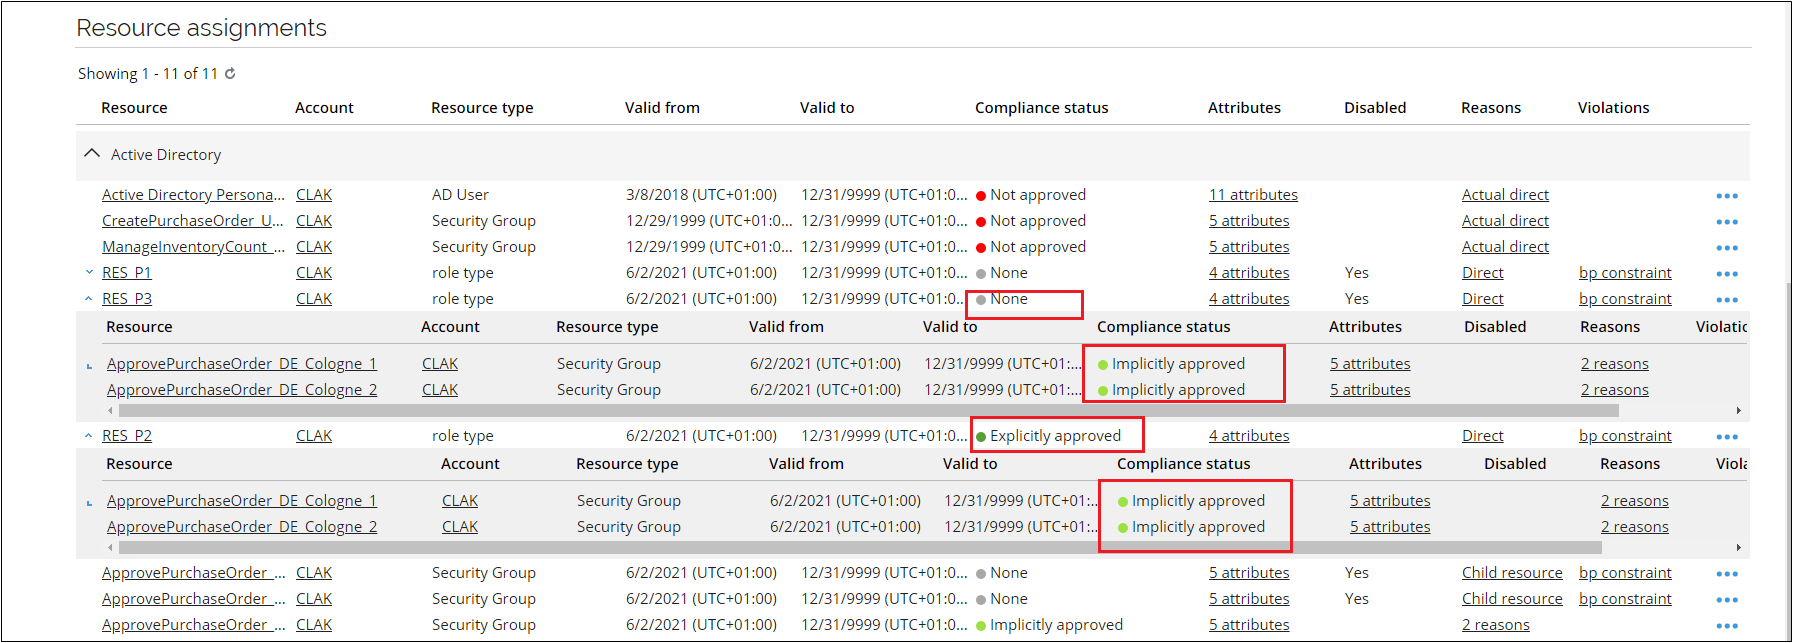Click the Showing 1 - 11 of 11 text
Viewport: 1793px width, 643px height.
click(x=148, y=74)
